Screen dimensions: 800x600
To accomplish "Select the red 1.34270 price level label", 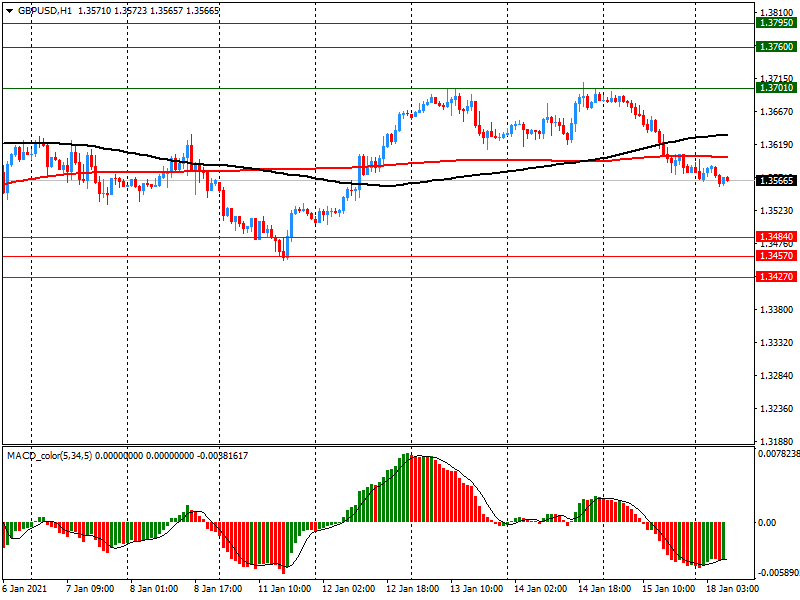I will point(777,277).
